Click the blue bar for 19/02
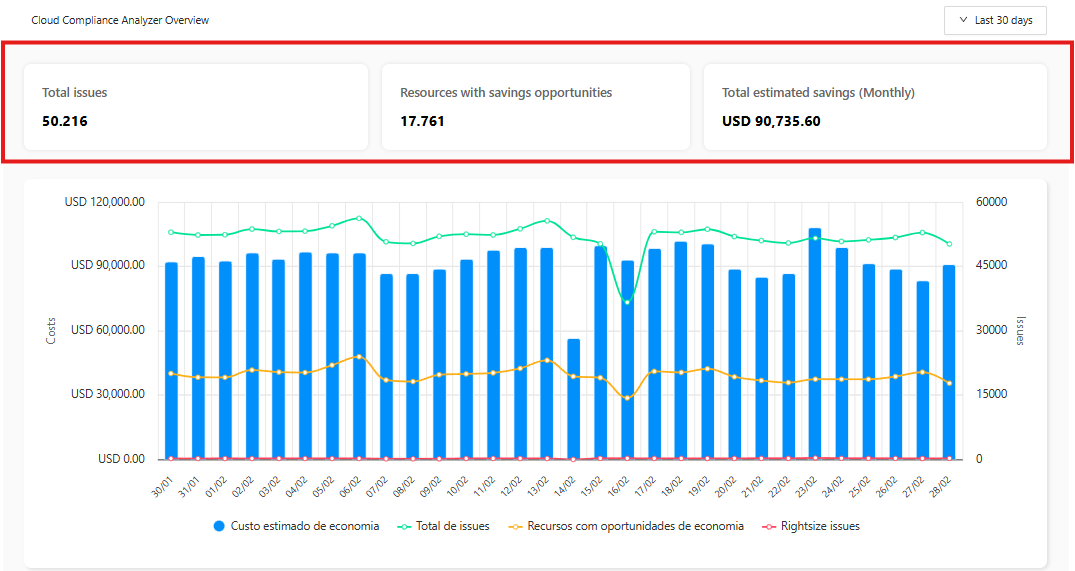Screen dimensions: 1075x571 coord(707,350)
